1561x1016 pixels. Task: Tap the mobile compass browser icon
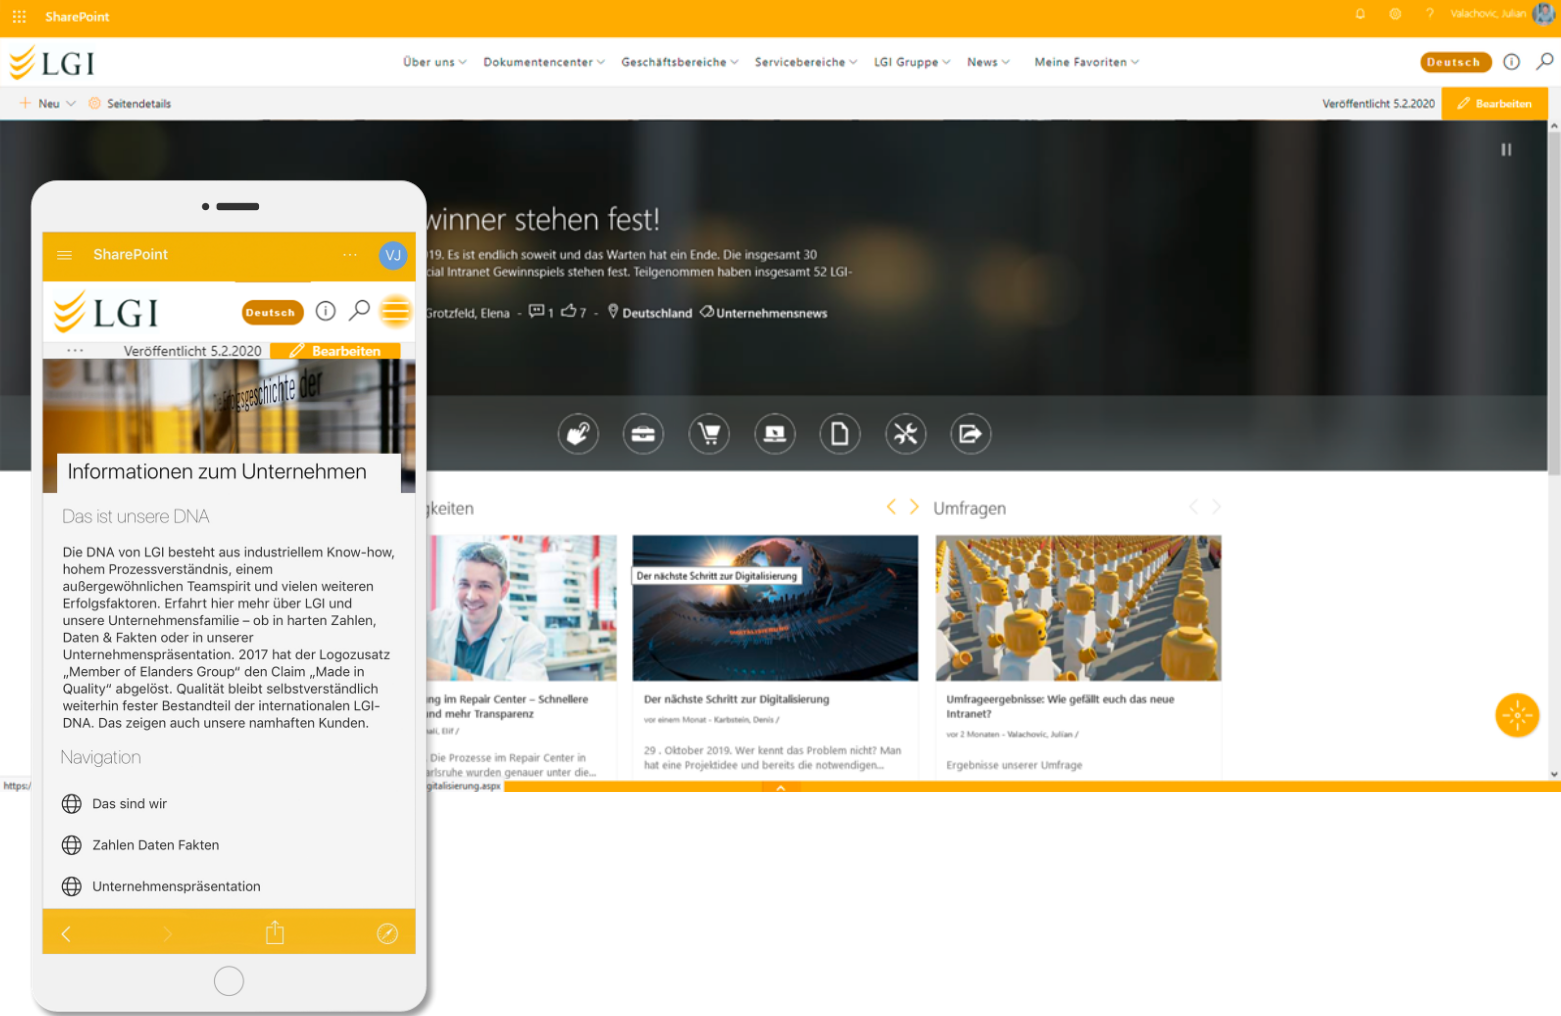pyautogui.click(x=387, y=934)
